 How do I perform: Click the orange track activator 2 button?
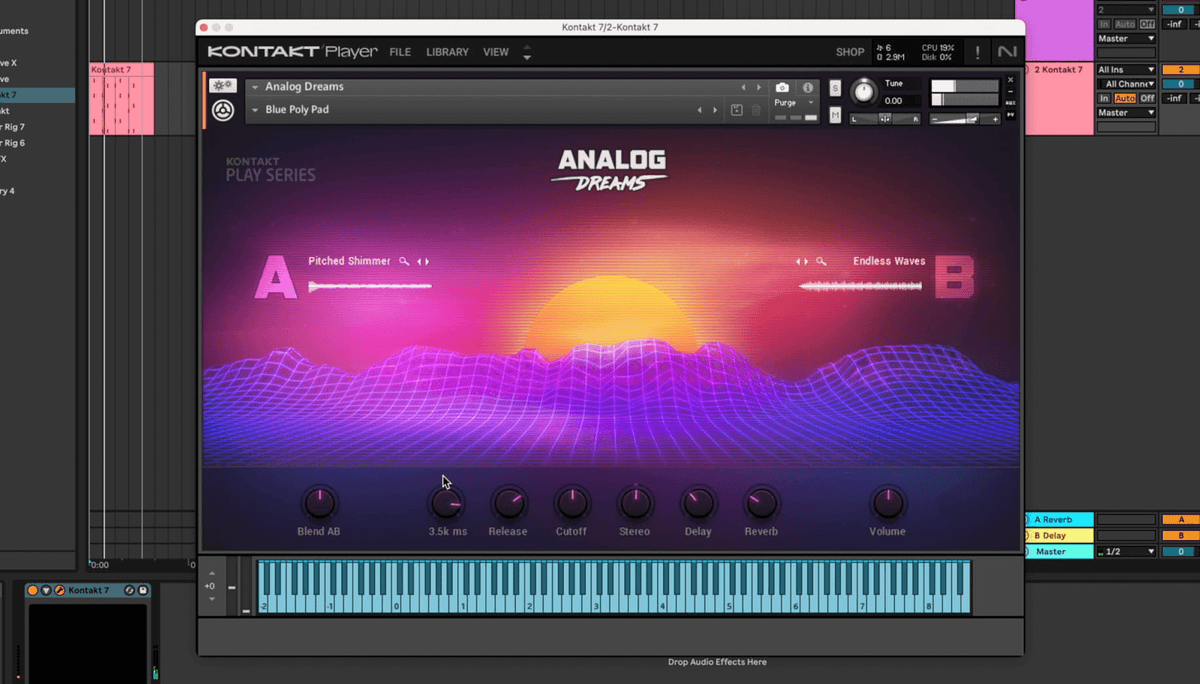[x=1180, y=70]
